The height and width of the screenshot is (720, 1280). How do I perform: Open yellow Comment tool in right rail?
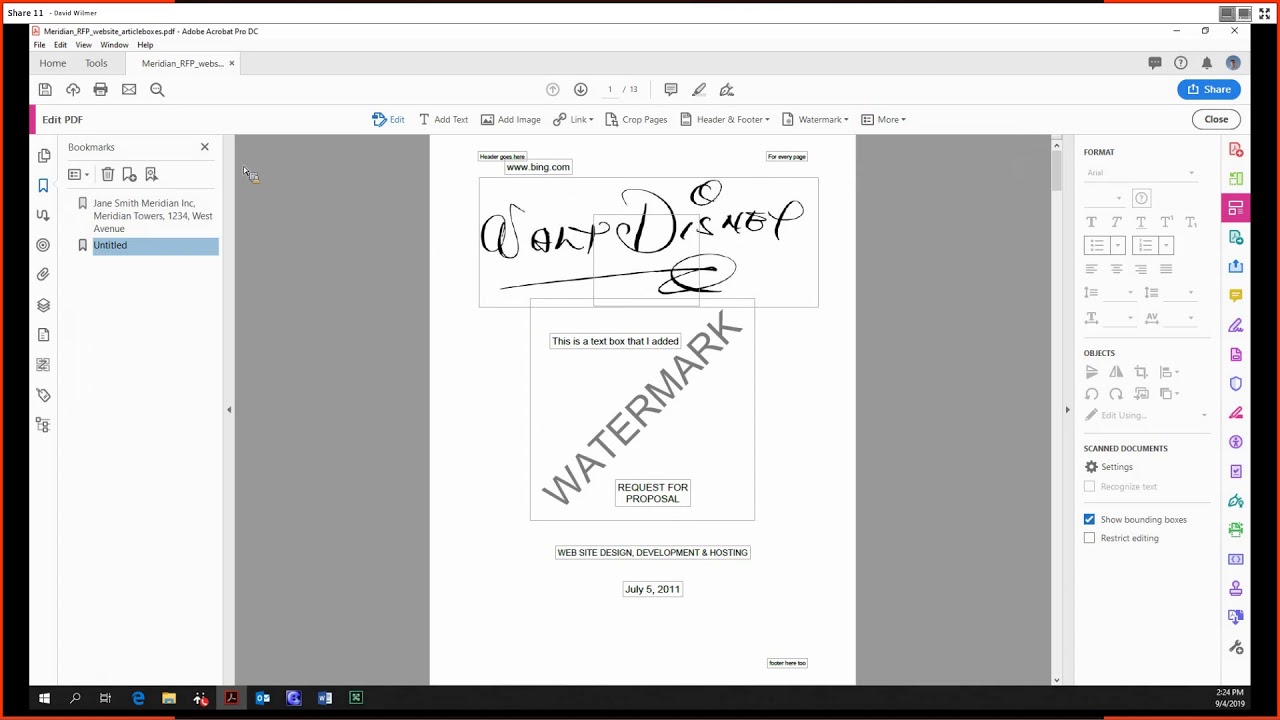pyautogui.click(x=1236, y=296)
